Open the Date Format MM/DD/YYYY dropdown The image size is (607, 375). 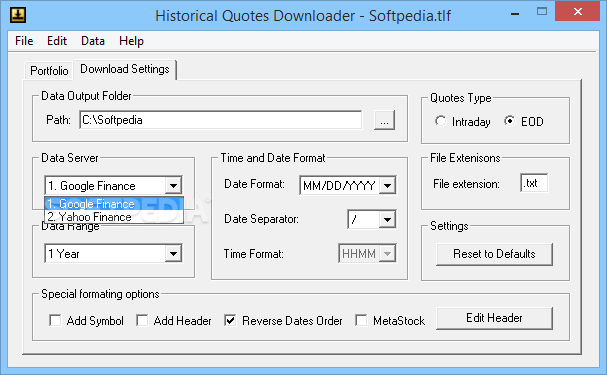[x=387, y=186]
